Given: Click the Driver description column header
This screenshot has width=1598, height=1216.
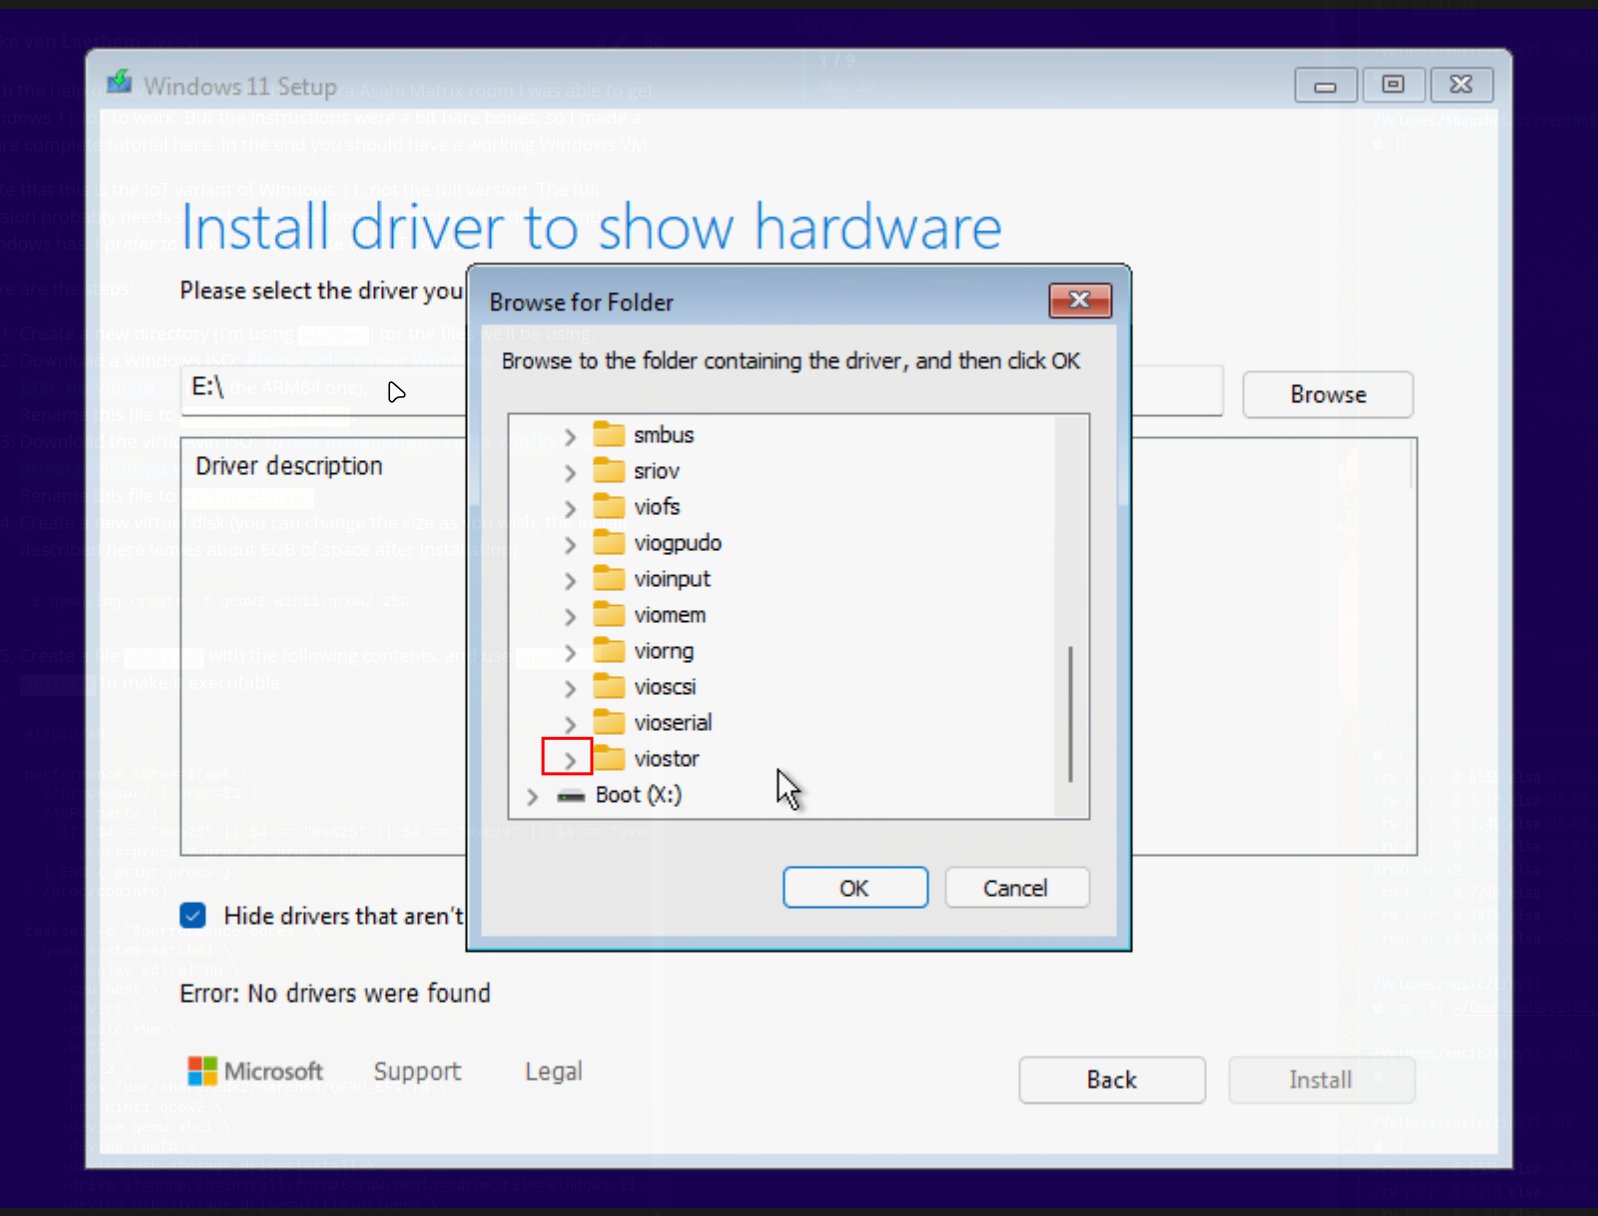Looking at the screenshot, I should coord(289,466).
